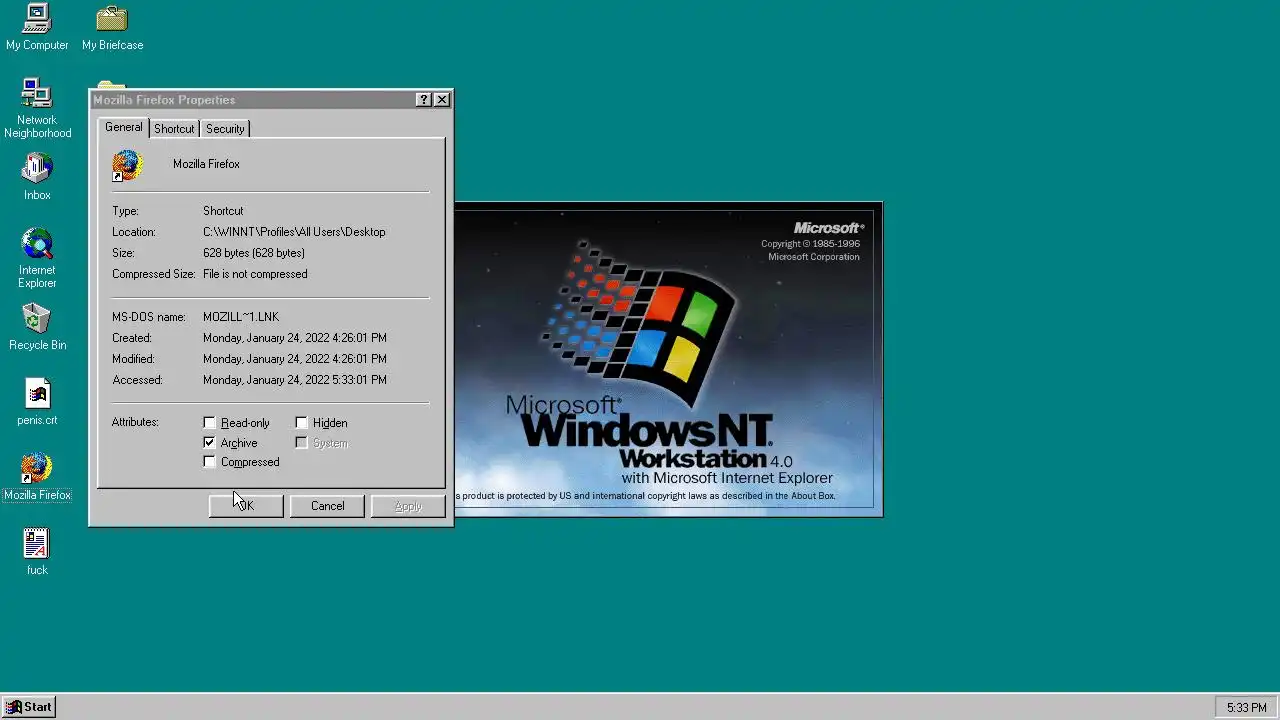Select the text document icon below Firefox
This screenshot has width=1280, height=720.
[x=37, y=552]
